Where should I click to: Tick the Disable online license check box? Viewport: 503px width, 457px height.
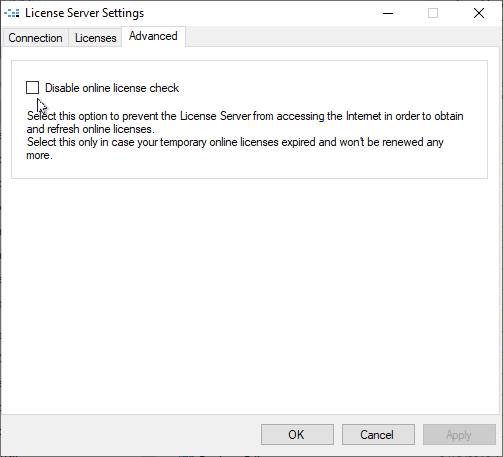32,88
